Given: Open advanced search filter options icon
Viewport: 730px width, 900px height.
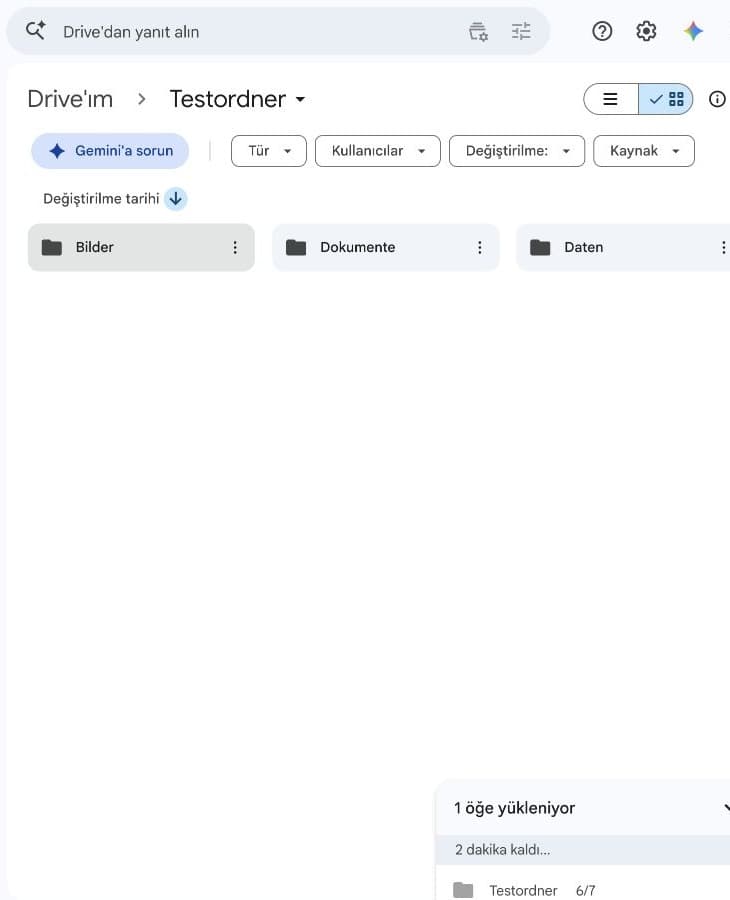Looking at the screenshot, I should tap(521, 31).
